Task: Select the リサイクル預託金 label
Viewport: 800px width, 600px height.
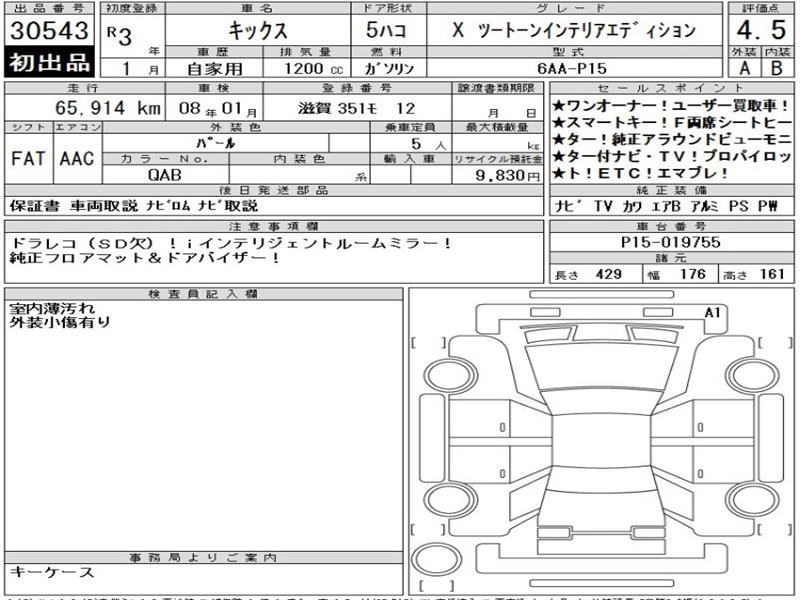Action: (497, 159)
